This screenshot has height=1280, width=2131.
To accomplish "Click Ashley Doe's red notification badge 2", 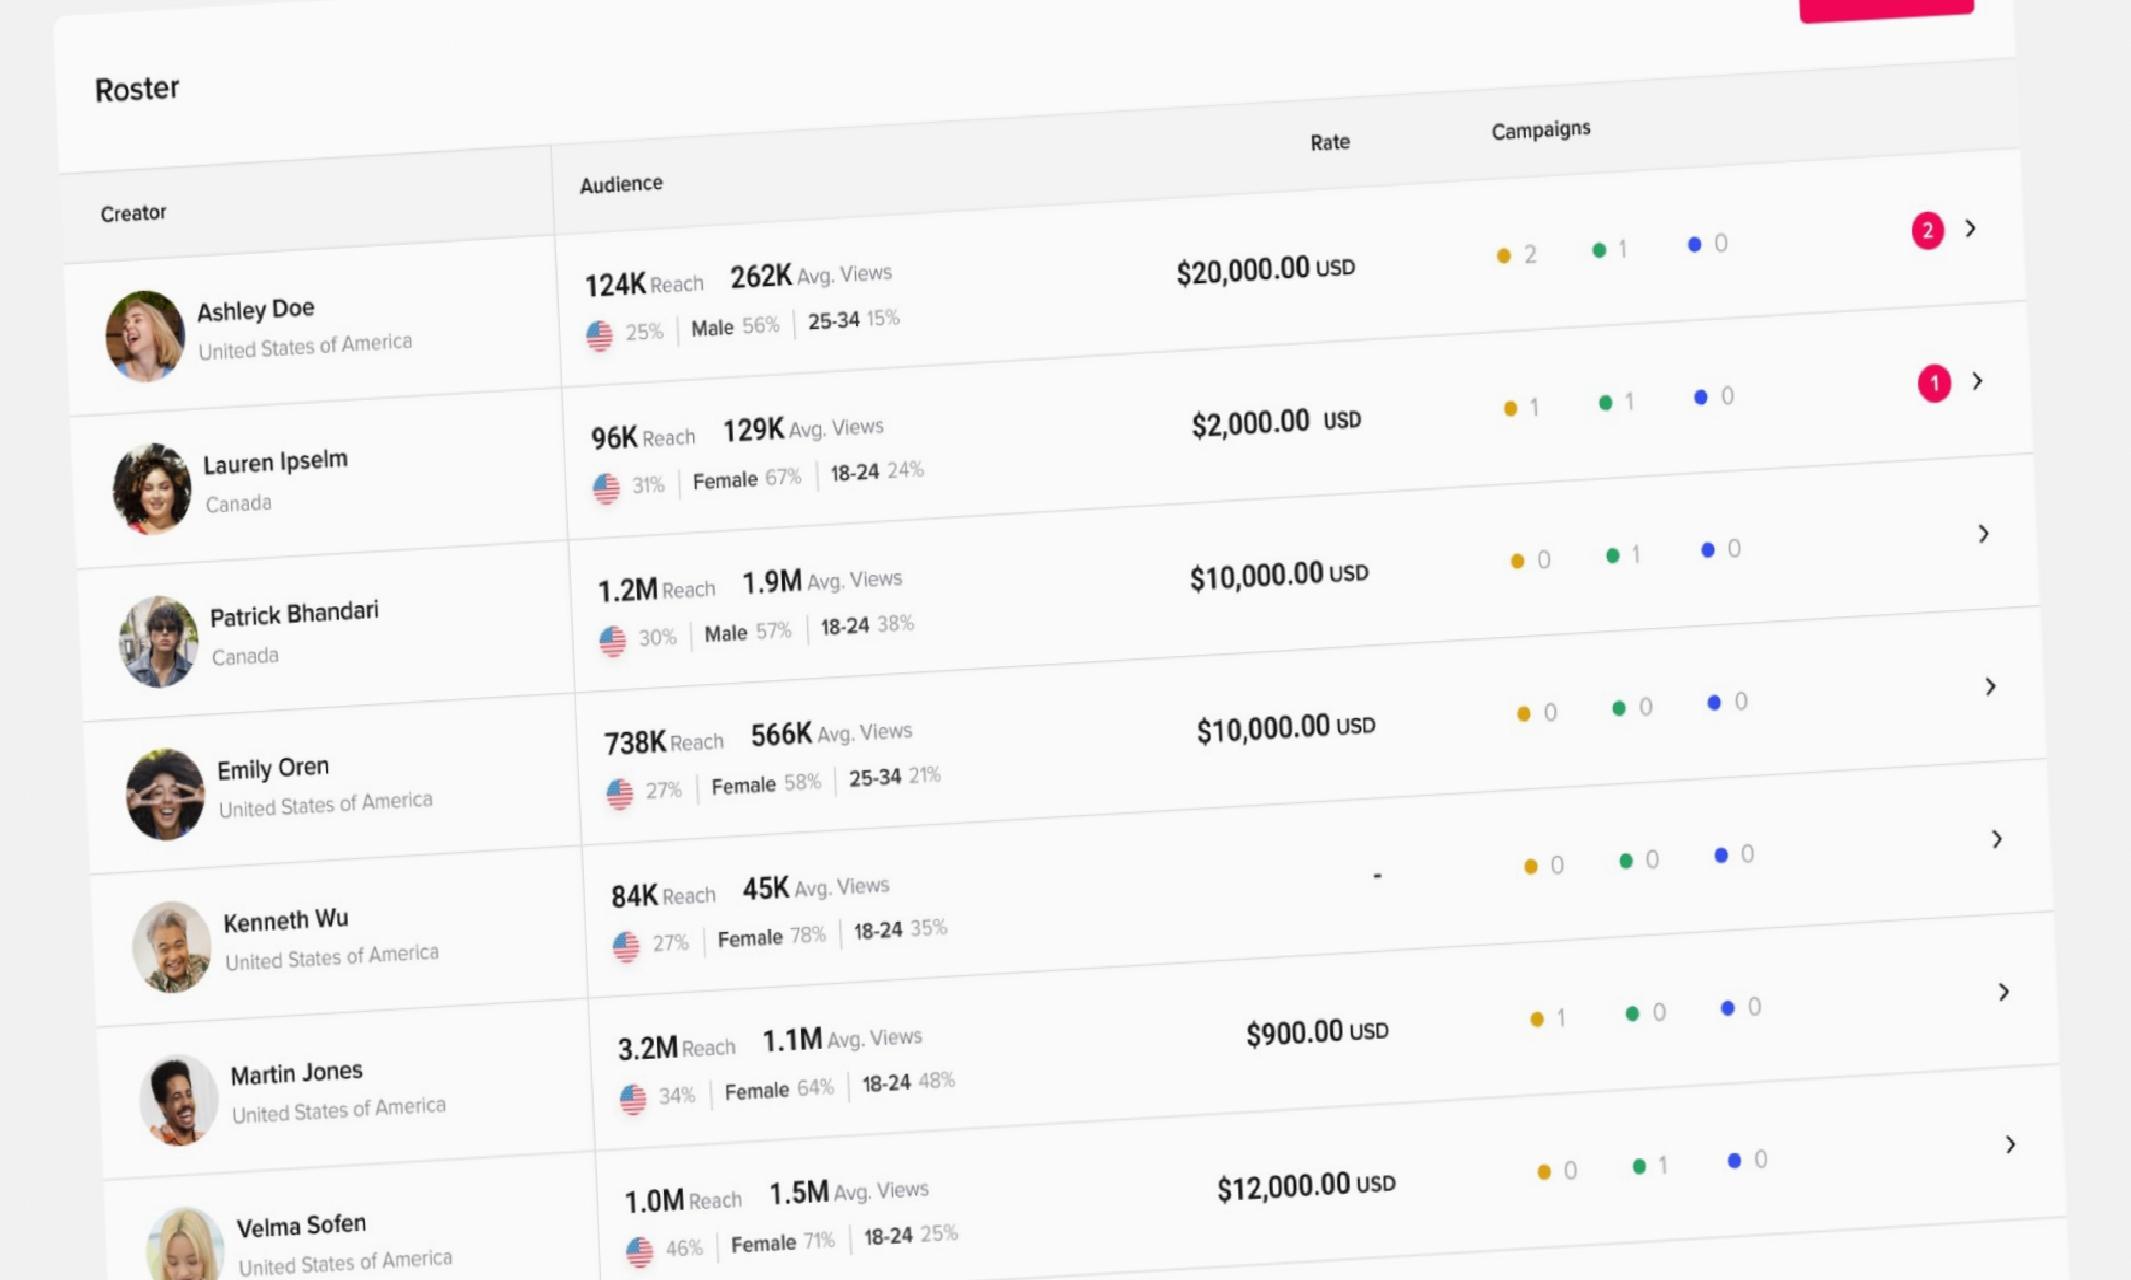I will point(1928,231).
